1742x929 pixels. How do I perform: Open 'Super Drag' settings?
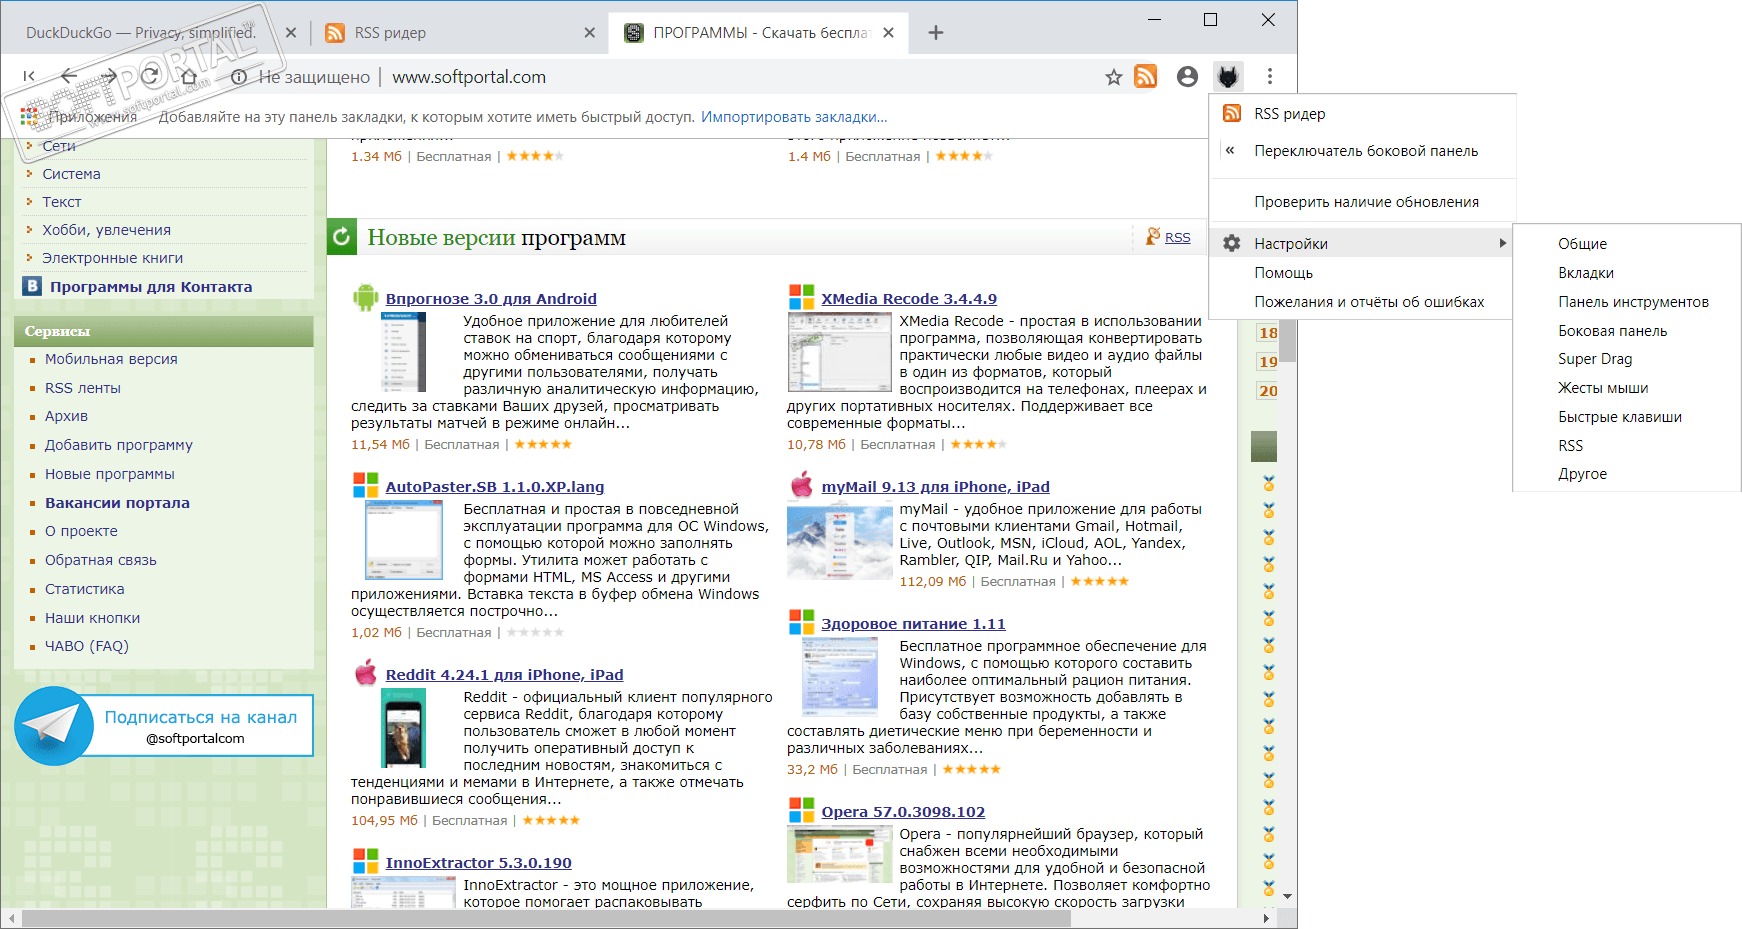1627,359
